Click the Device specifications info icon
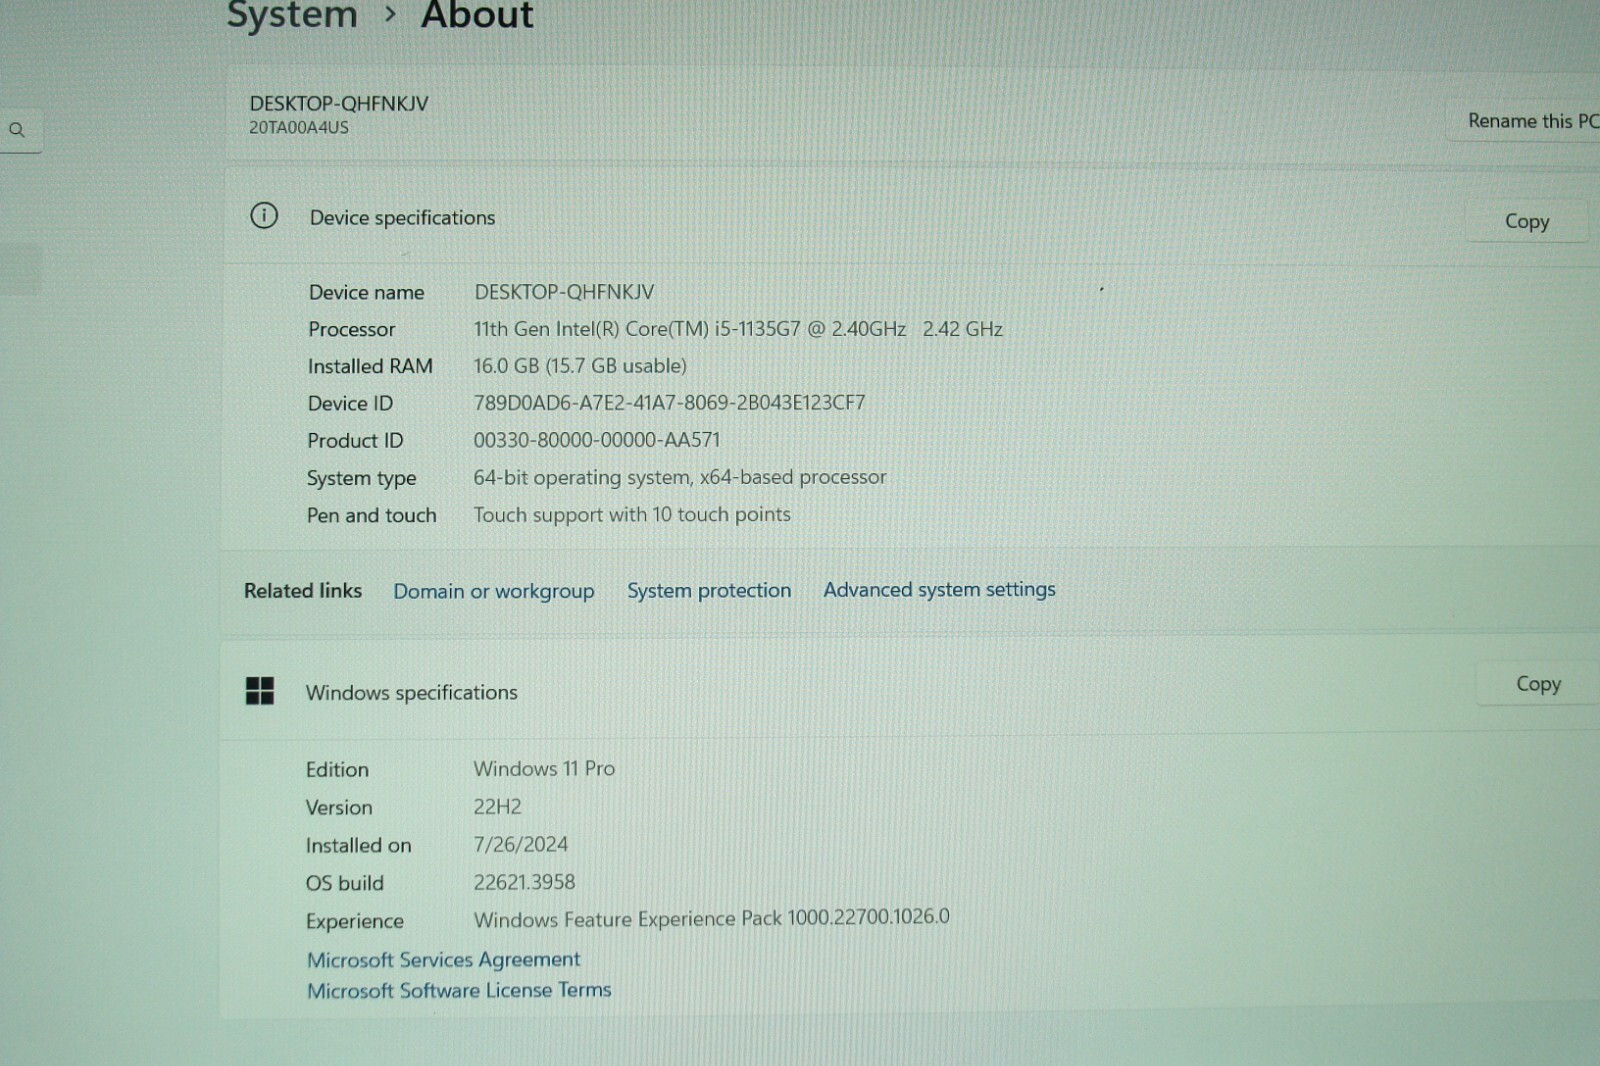The height and width of the screenshot is (1066, 1600). [x=264, y=215]
